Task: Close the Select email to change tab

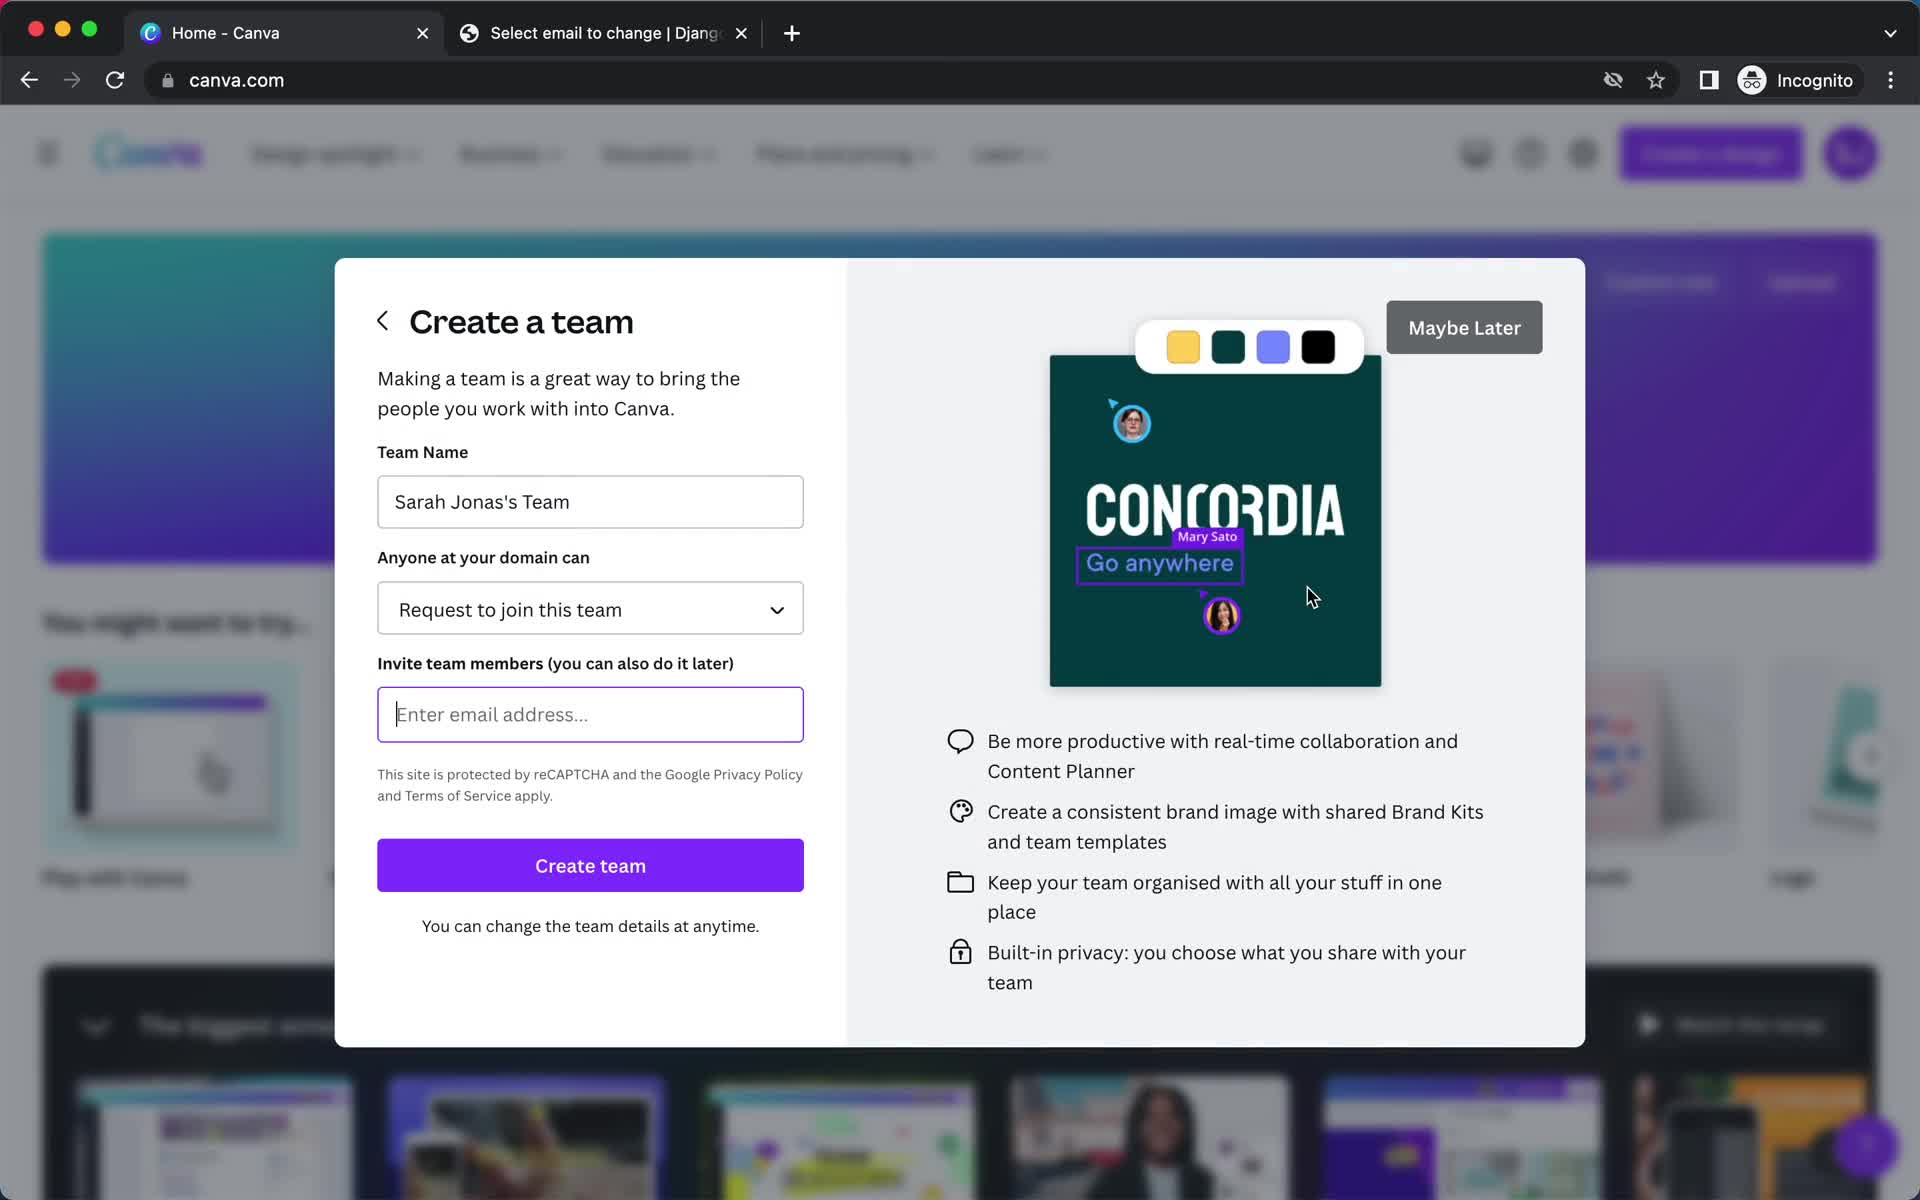Action: [741, 33]
